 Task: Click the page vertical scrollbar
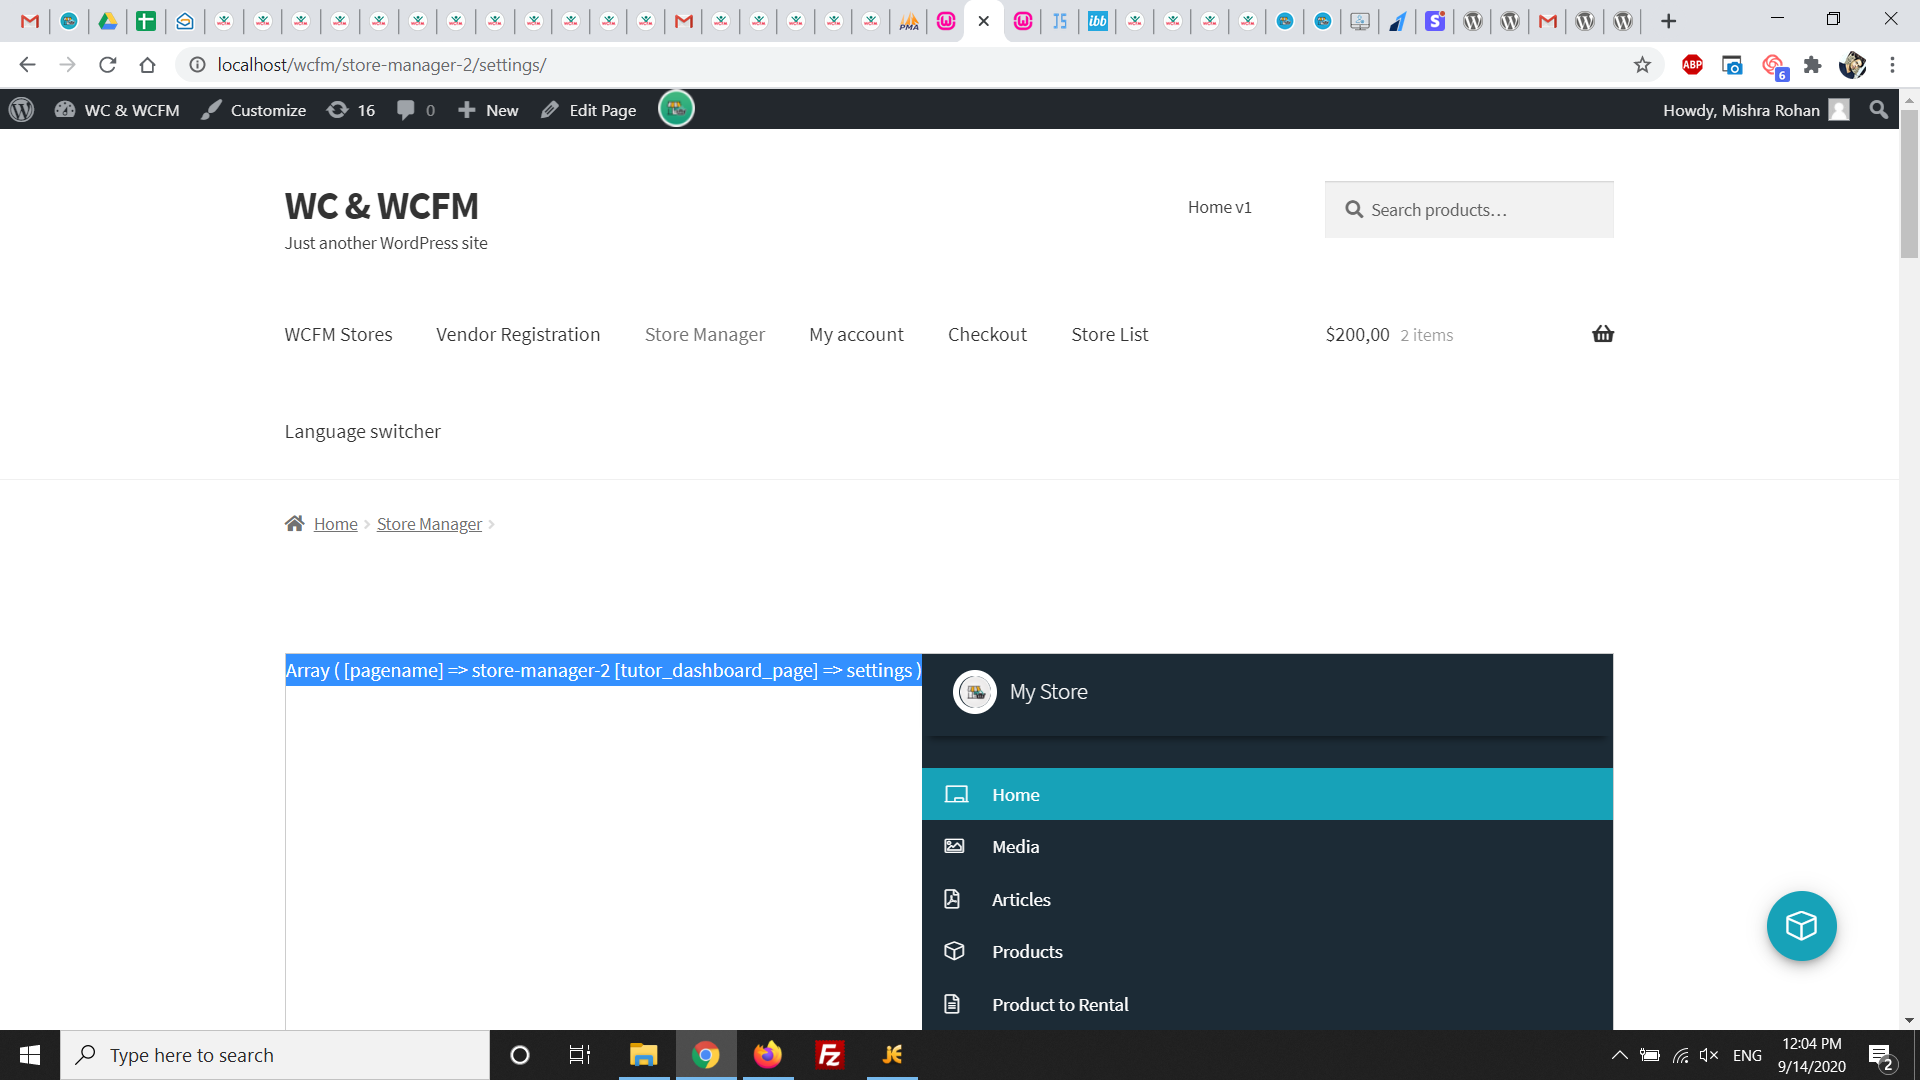(1909, 183)
